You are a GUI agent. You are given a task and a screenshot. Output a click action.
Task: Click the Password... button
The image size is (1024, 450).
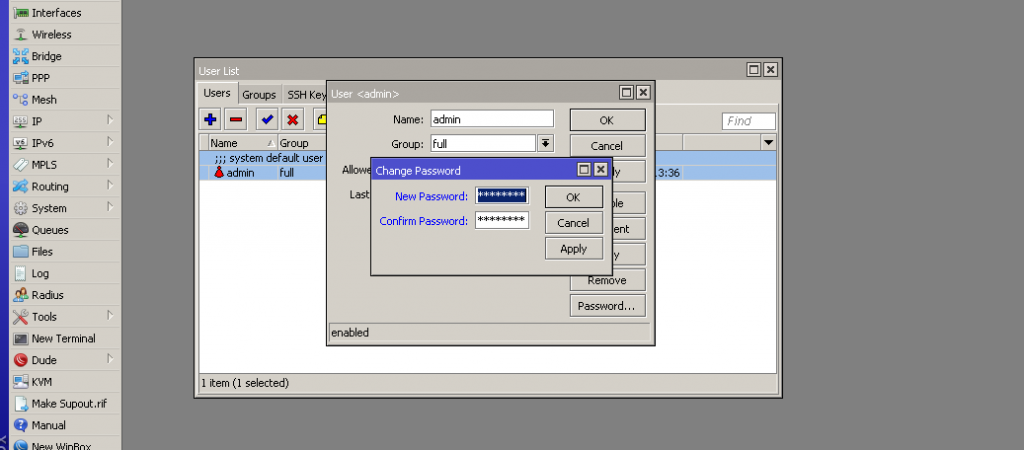click(607, 306)
